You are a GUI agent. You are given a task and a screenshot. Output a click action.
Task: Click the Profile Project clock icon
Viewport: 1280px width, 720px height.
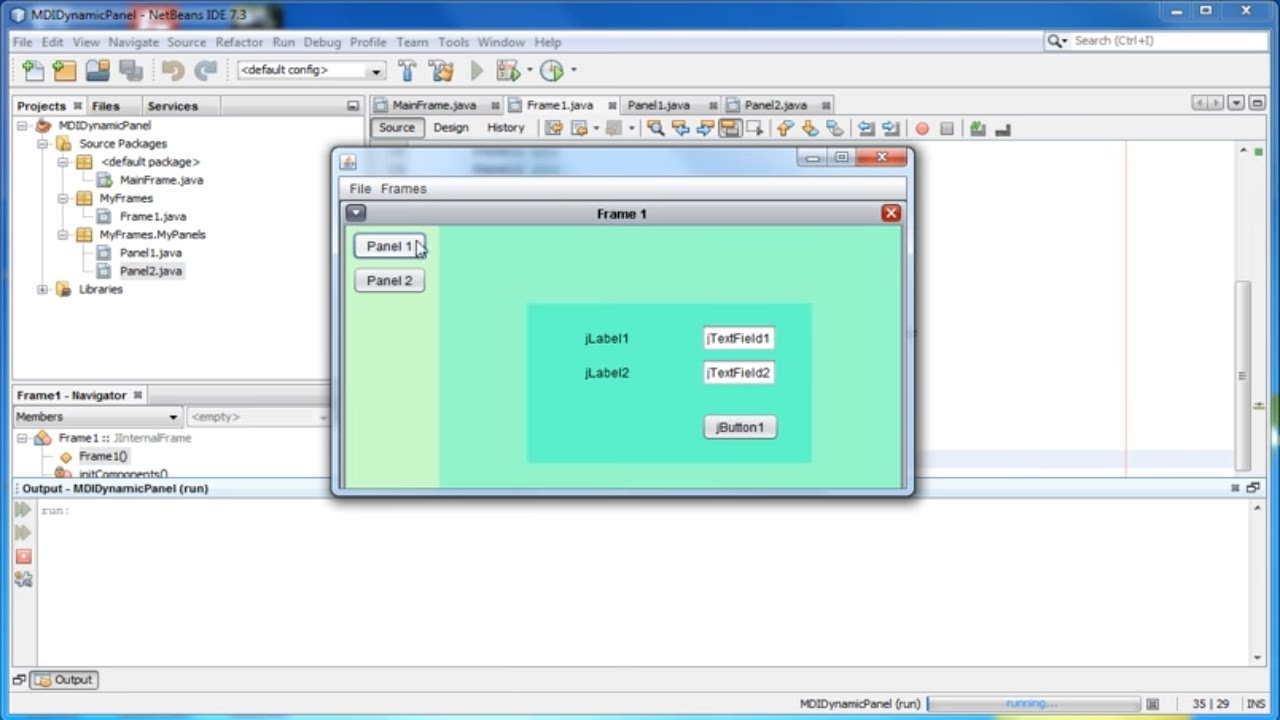point(551,70)
